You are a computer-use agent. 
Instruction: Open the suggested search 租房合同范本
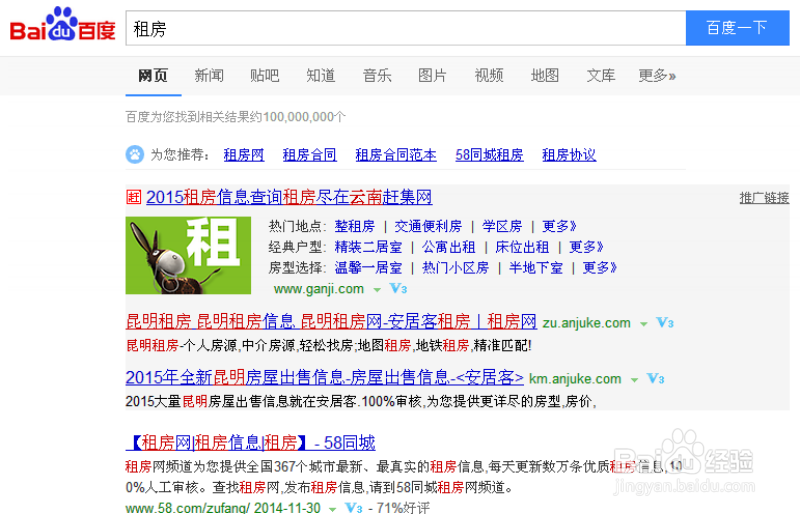click(x=396, y=155)
